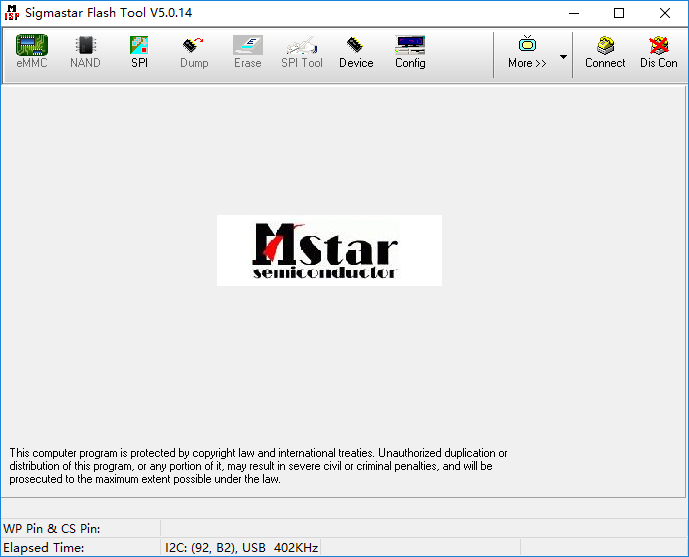This screenshot has width=689, height=557.
Task: Click the Elapsed Time status label
Action: pos(43,548)
